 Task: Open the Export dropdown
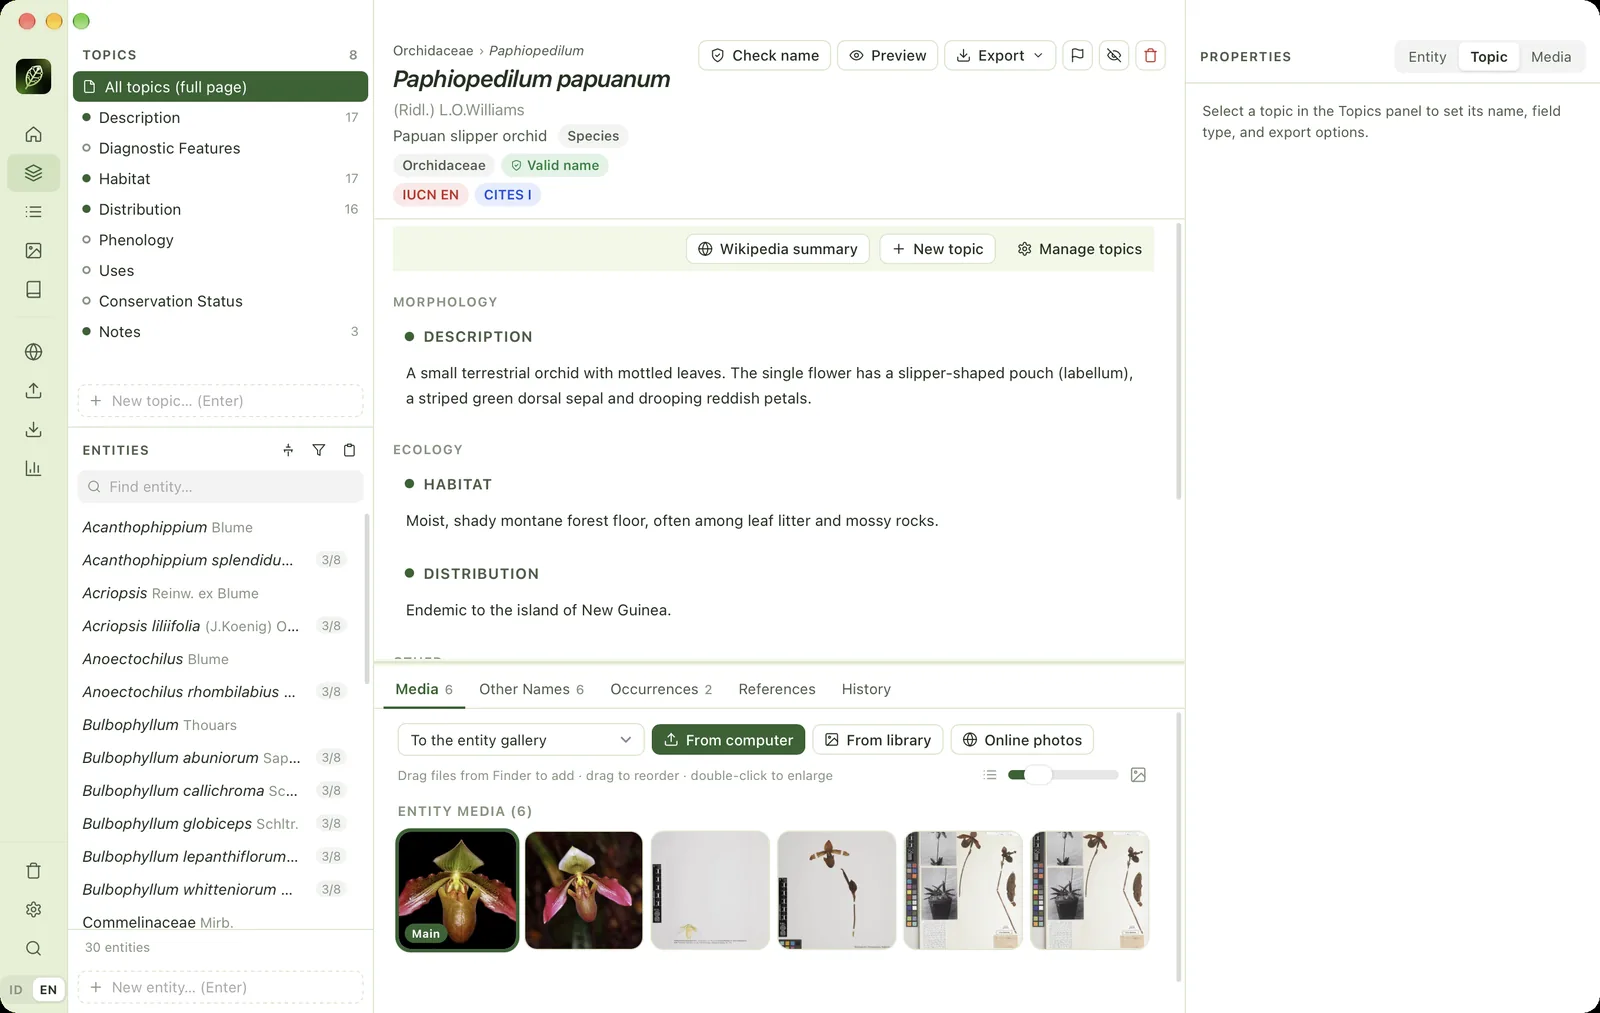click(1000, 55)
